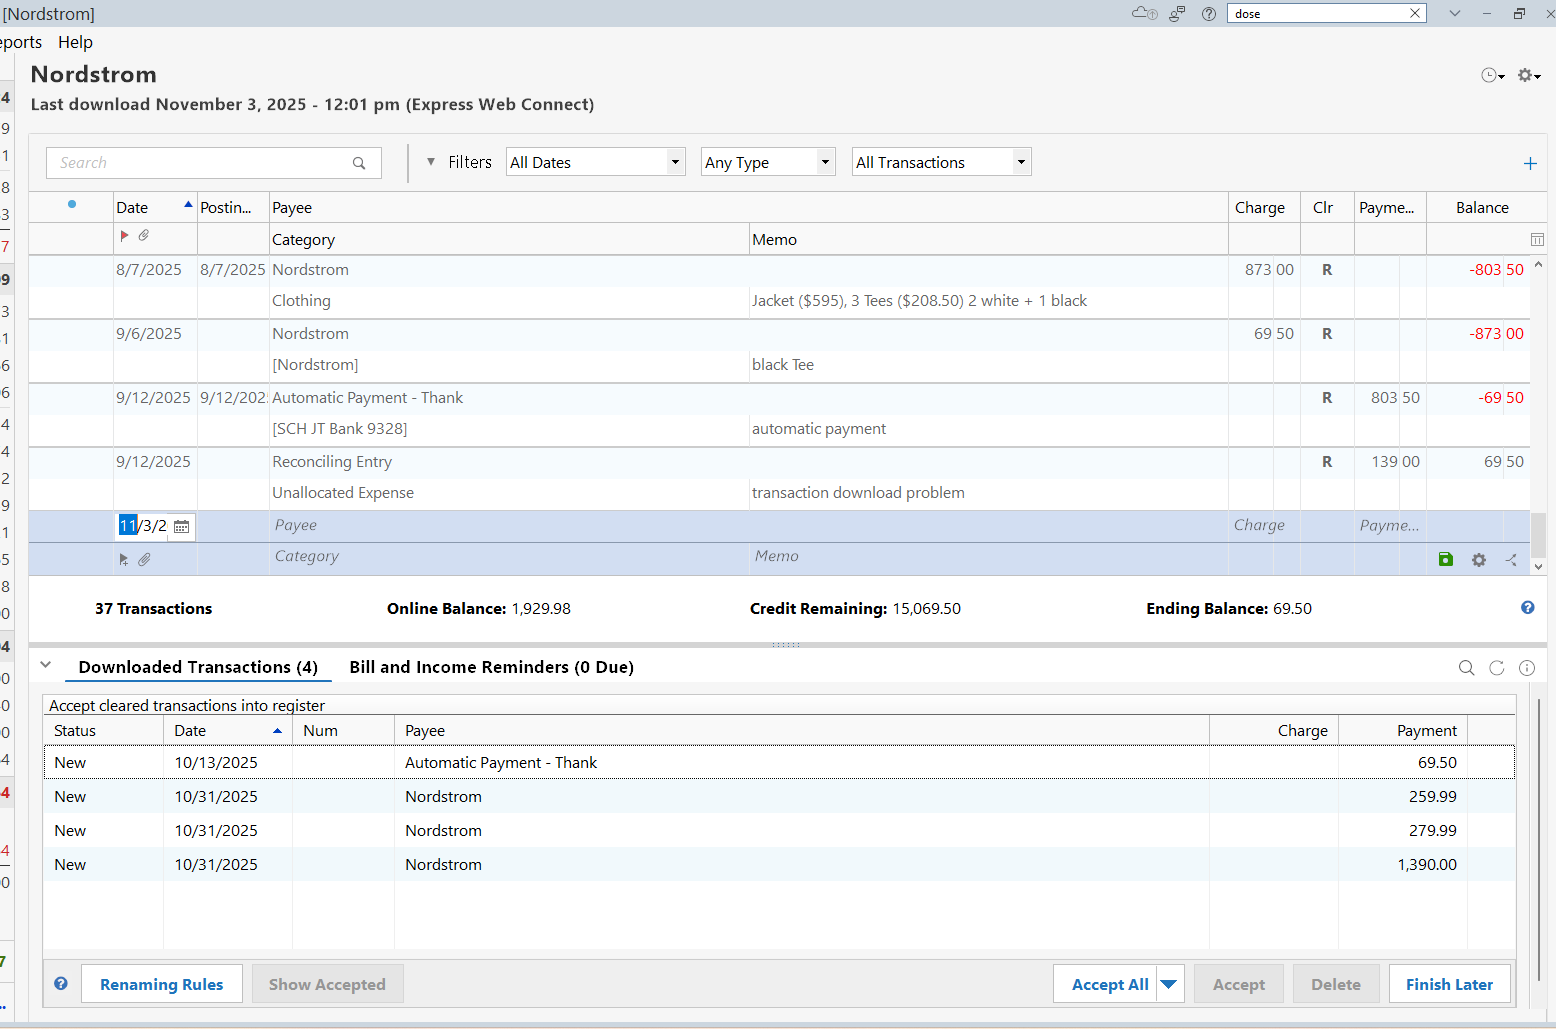Open search in Downloaded Transactions panel
The image size is (1556, 1029).
pyautogui.click(x=1466, y=668)
